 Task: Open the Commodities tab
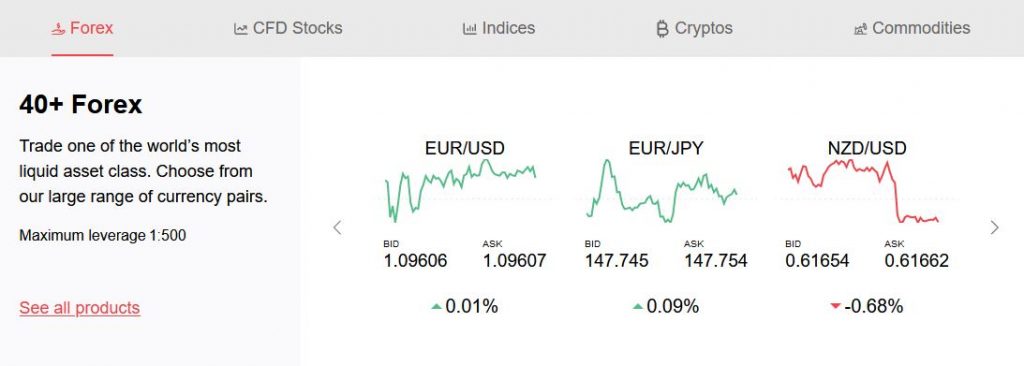pyautogui.click(x=912, y=29)
